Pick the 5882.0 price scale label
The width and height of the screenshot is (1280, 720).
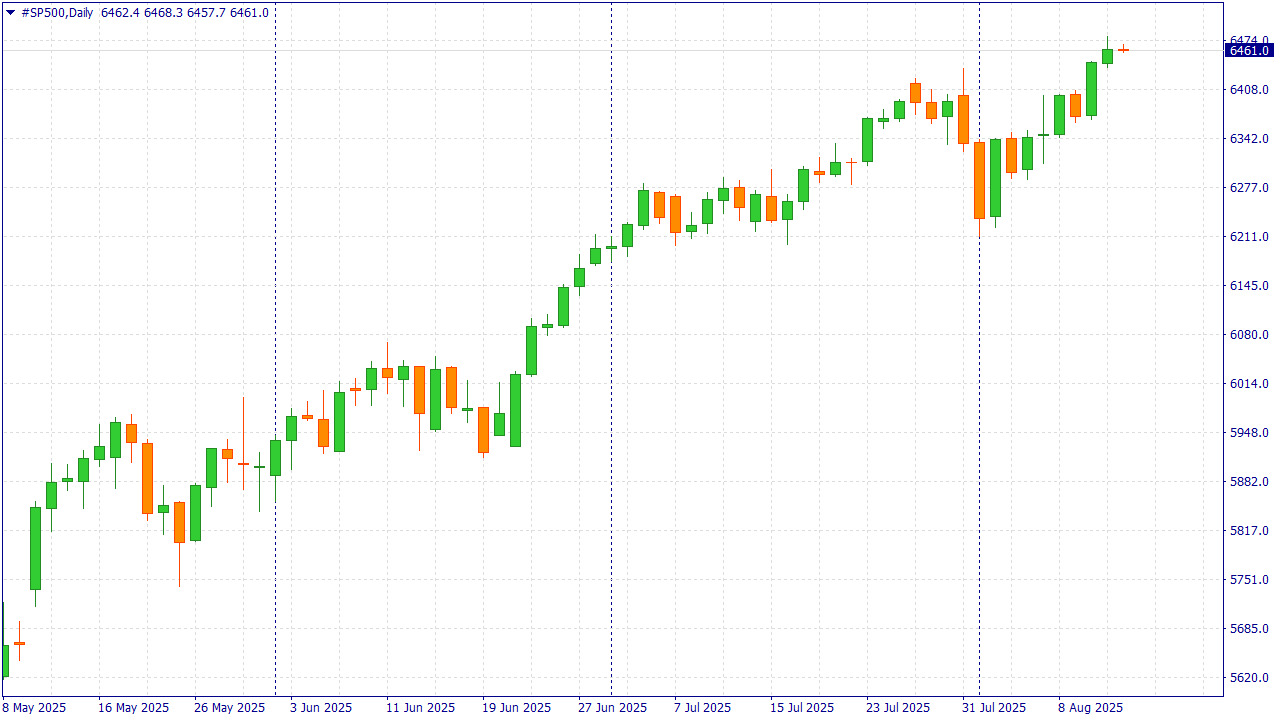click(1249, 482)
